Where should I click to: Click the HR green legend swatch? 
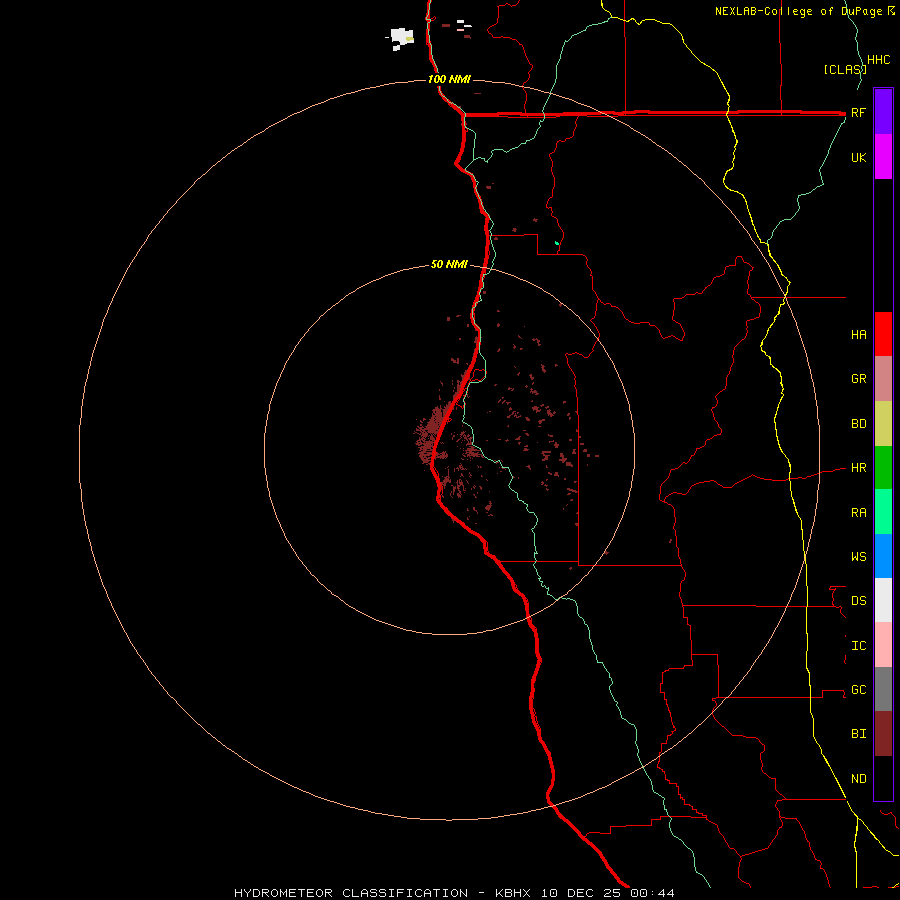883,468
